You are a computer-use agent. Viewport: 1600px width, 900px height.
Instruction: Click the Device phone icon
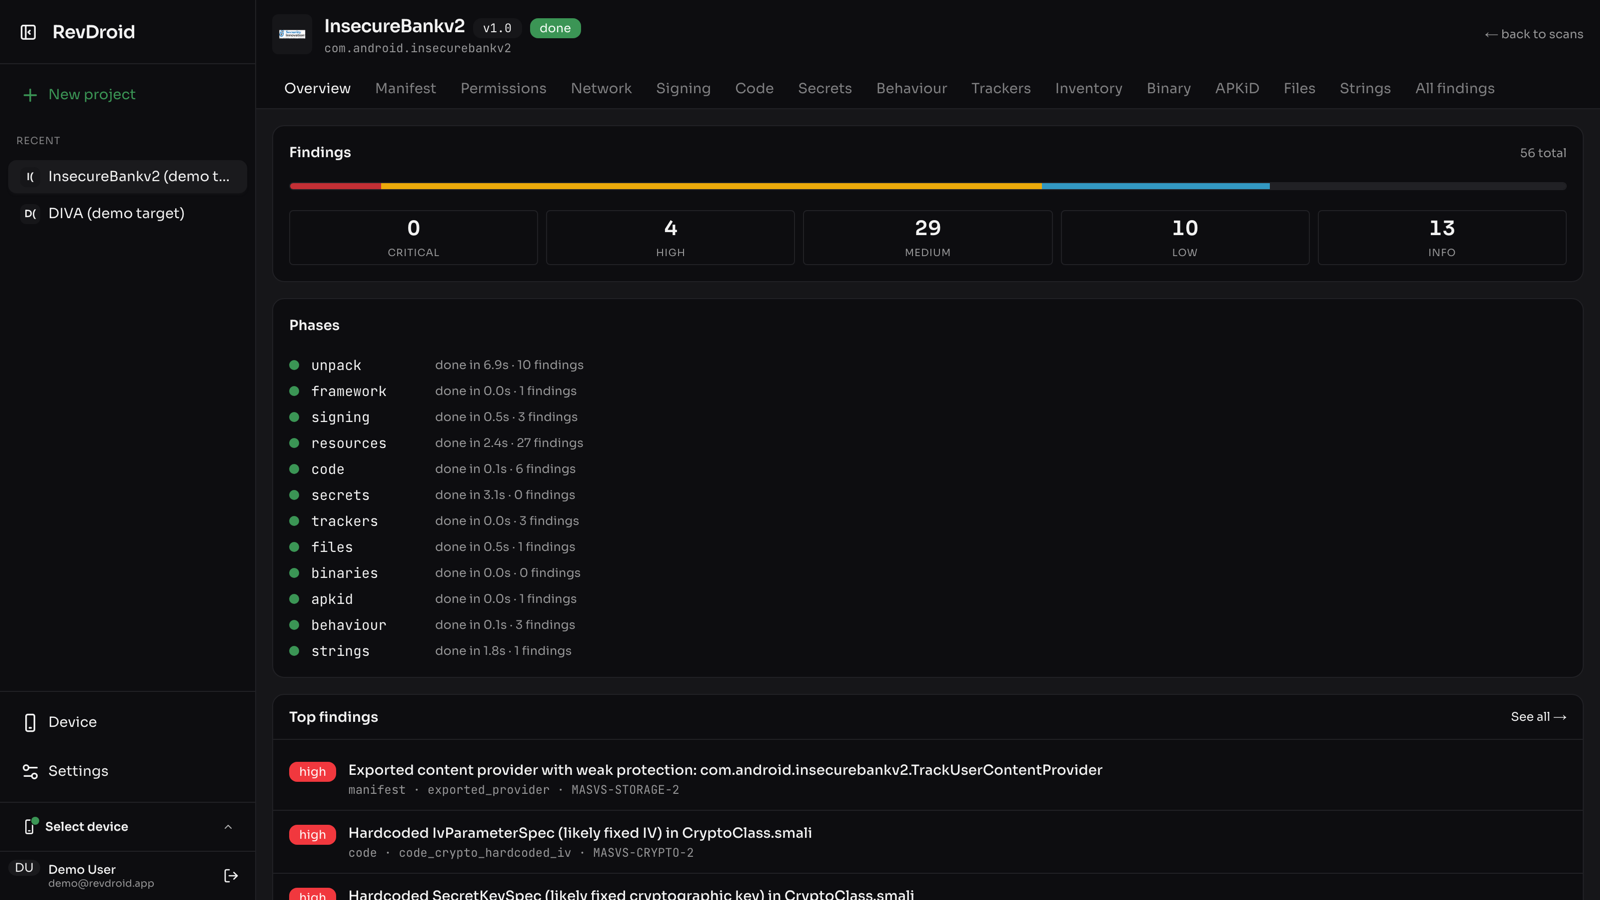point(30,722)
